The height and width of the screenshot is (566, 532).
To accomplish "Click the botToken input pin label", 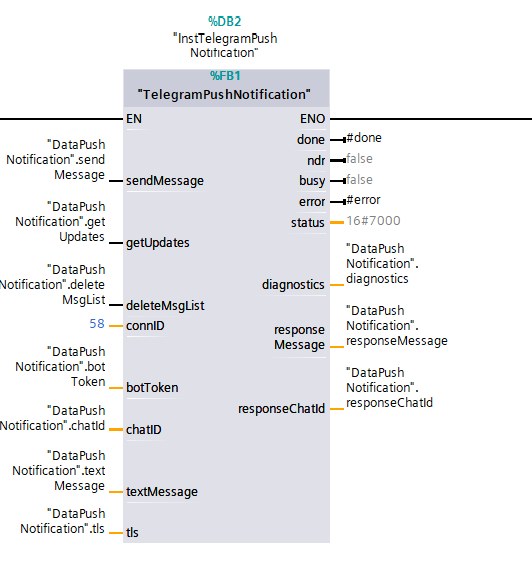I will pyautogui.click(x=152, y=388).
